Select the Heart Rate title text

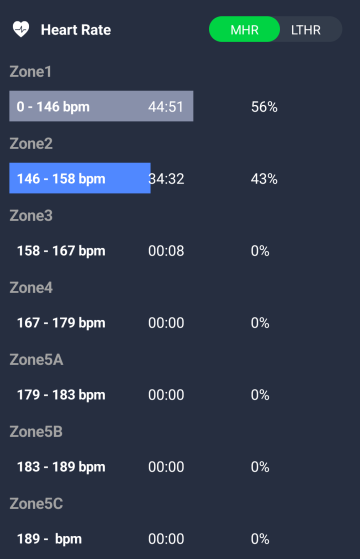(76, 30)
